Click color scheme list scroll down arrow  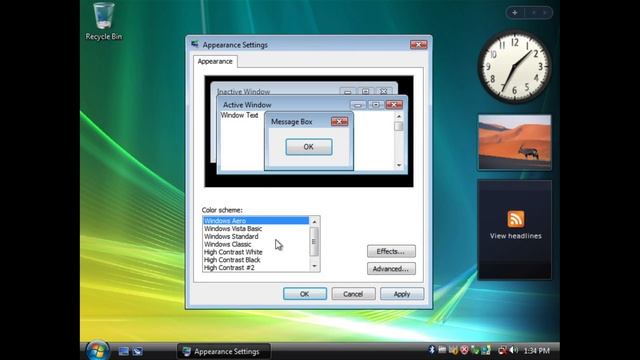pyautogui.click(x=314, y=267)
